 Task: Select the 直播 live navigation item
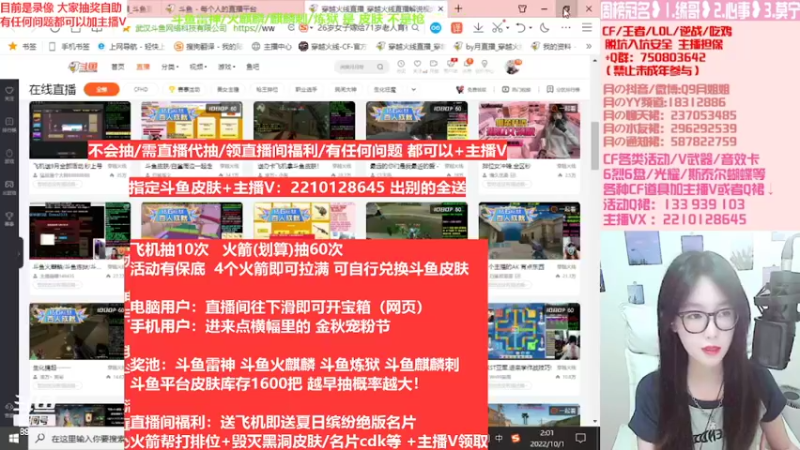(143, 67)
